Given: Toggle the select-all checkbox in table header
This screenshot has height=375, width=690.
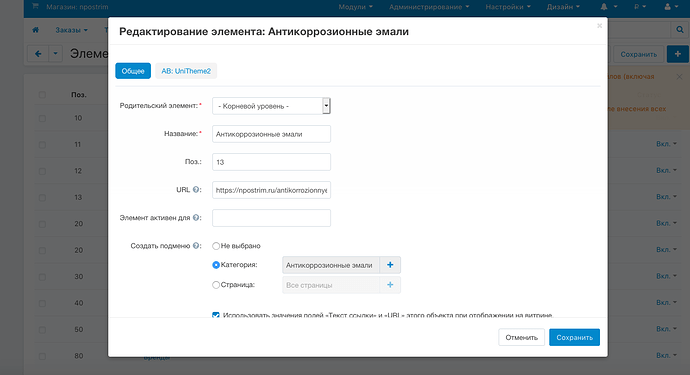Looking at the screenshot, I should [x=42, y=95].
